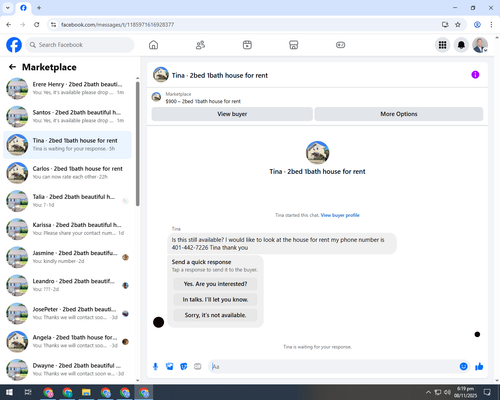Open Dwayne conversation
Viewport: 500px width, 400px height.
click(67, 370)
